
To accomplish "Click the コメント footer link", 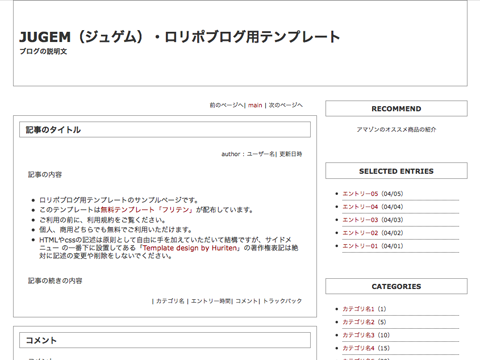I will click(246, 301).
